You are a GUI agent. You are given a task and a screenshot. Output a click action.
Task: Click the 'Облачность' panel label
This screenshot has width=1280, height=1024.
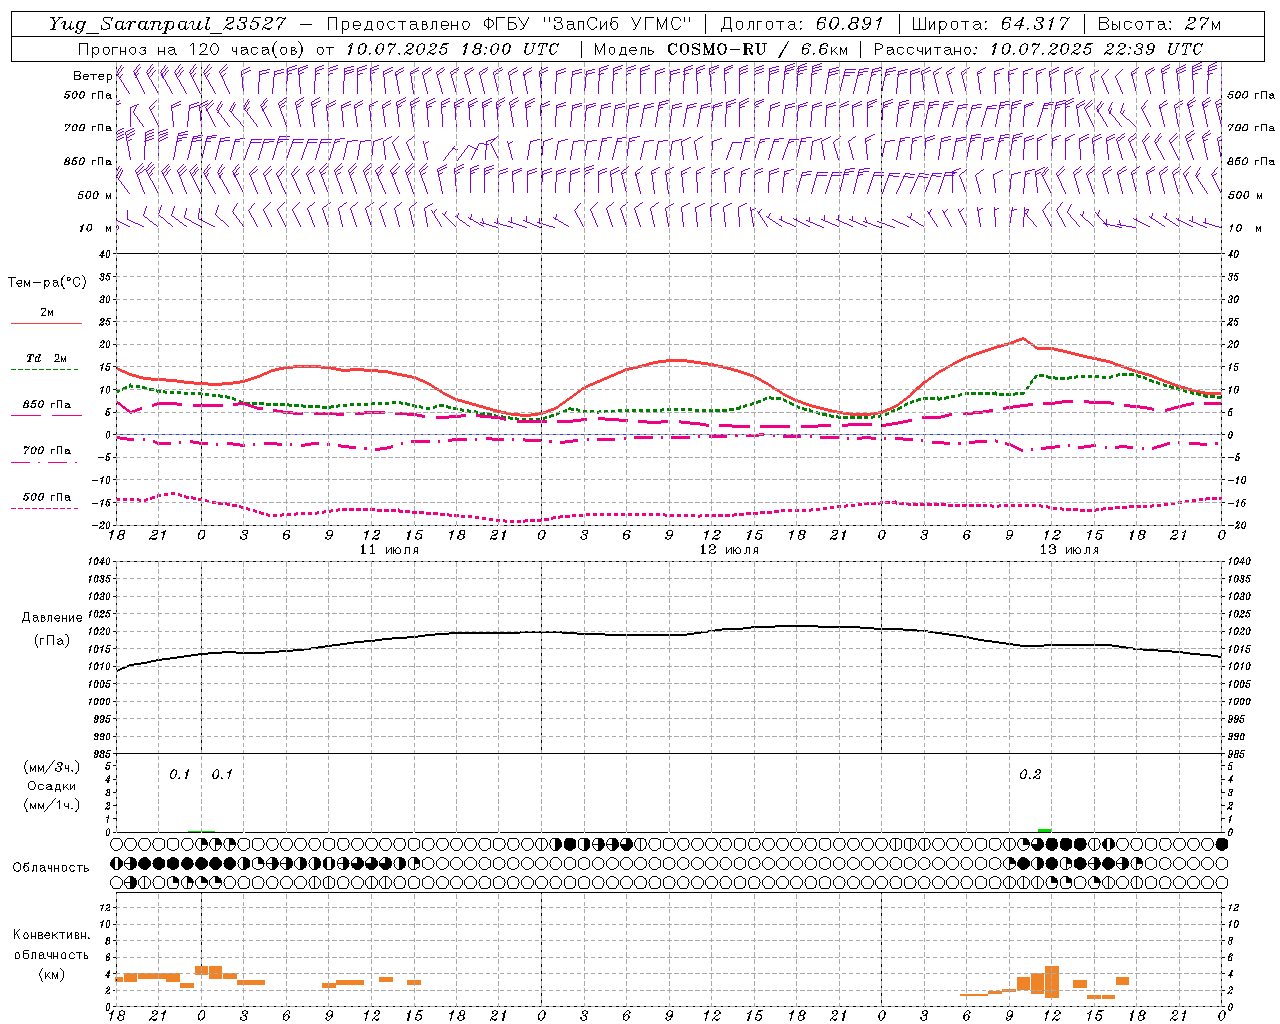click(x=51, y=867)
